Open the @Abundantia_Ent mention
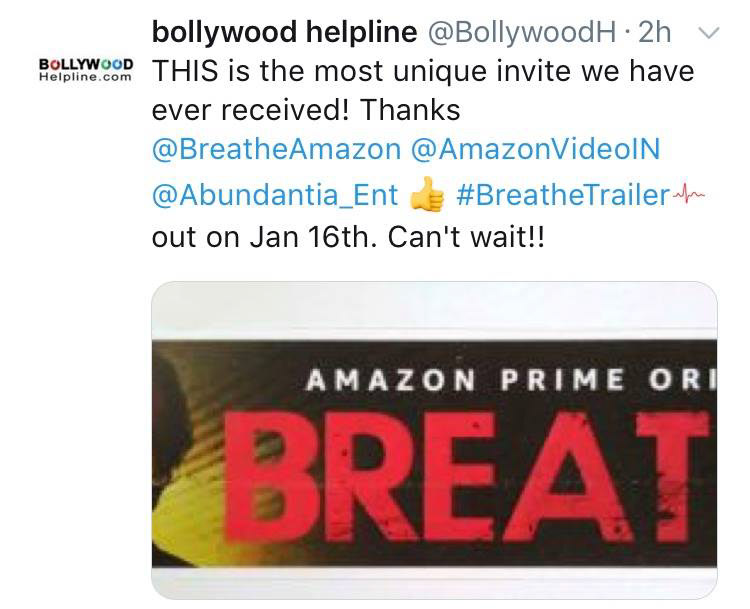This screenshot has height=609, width=750. click(x=275, y=195)
